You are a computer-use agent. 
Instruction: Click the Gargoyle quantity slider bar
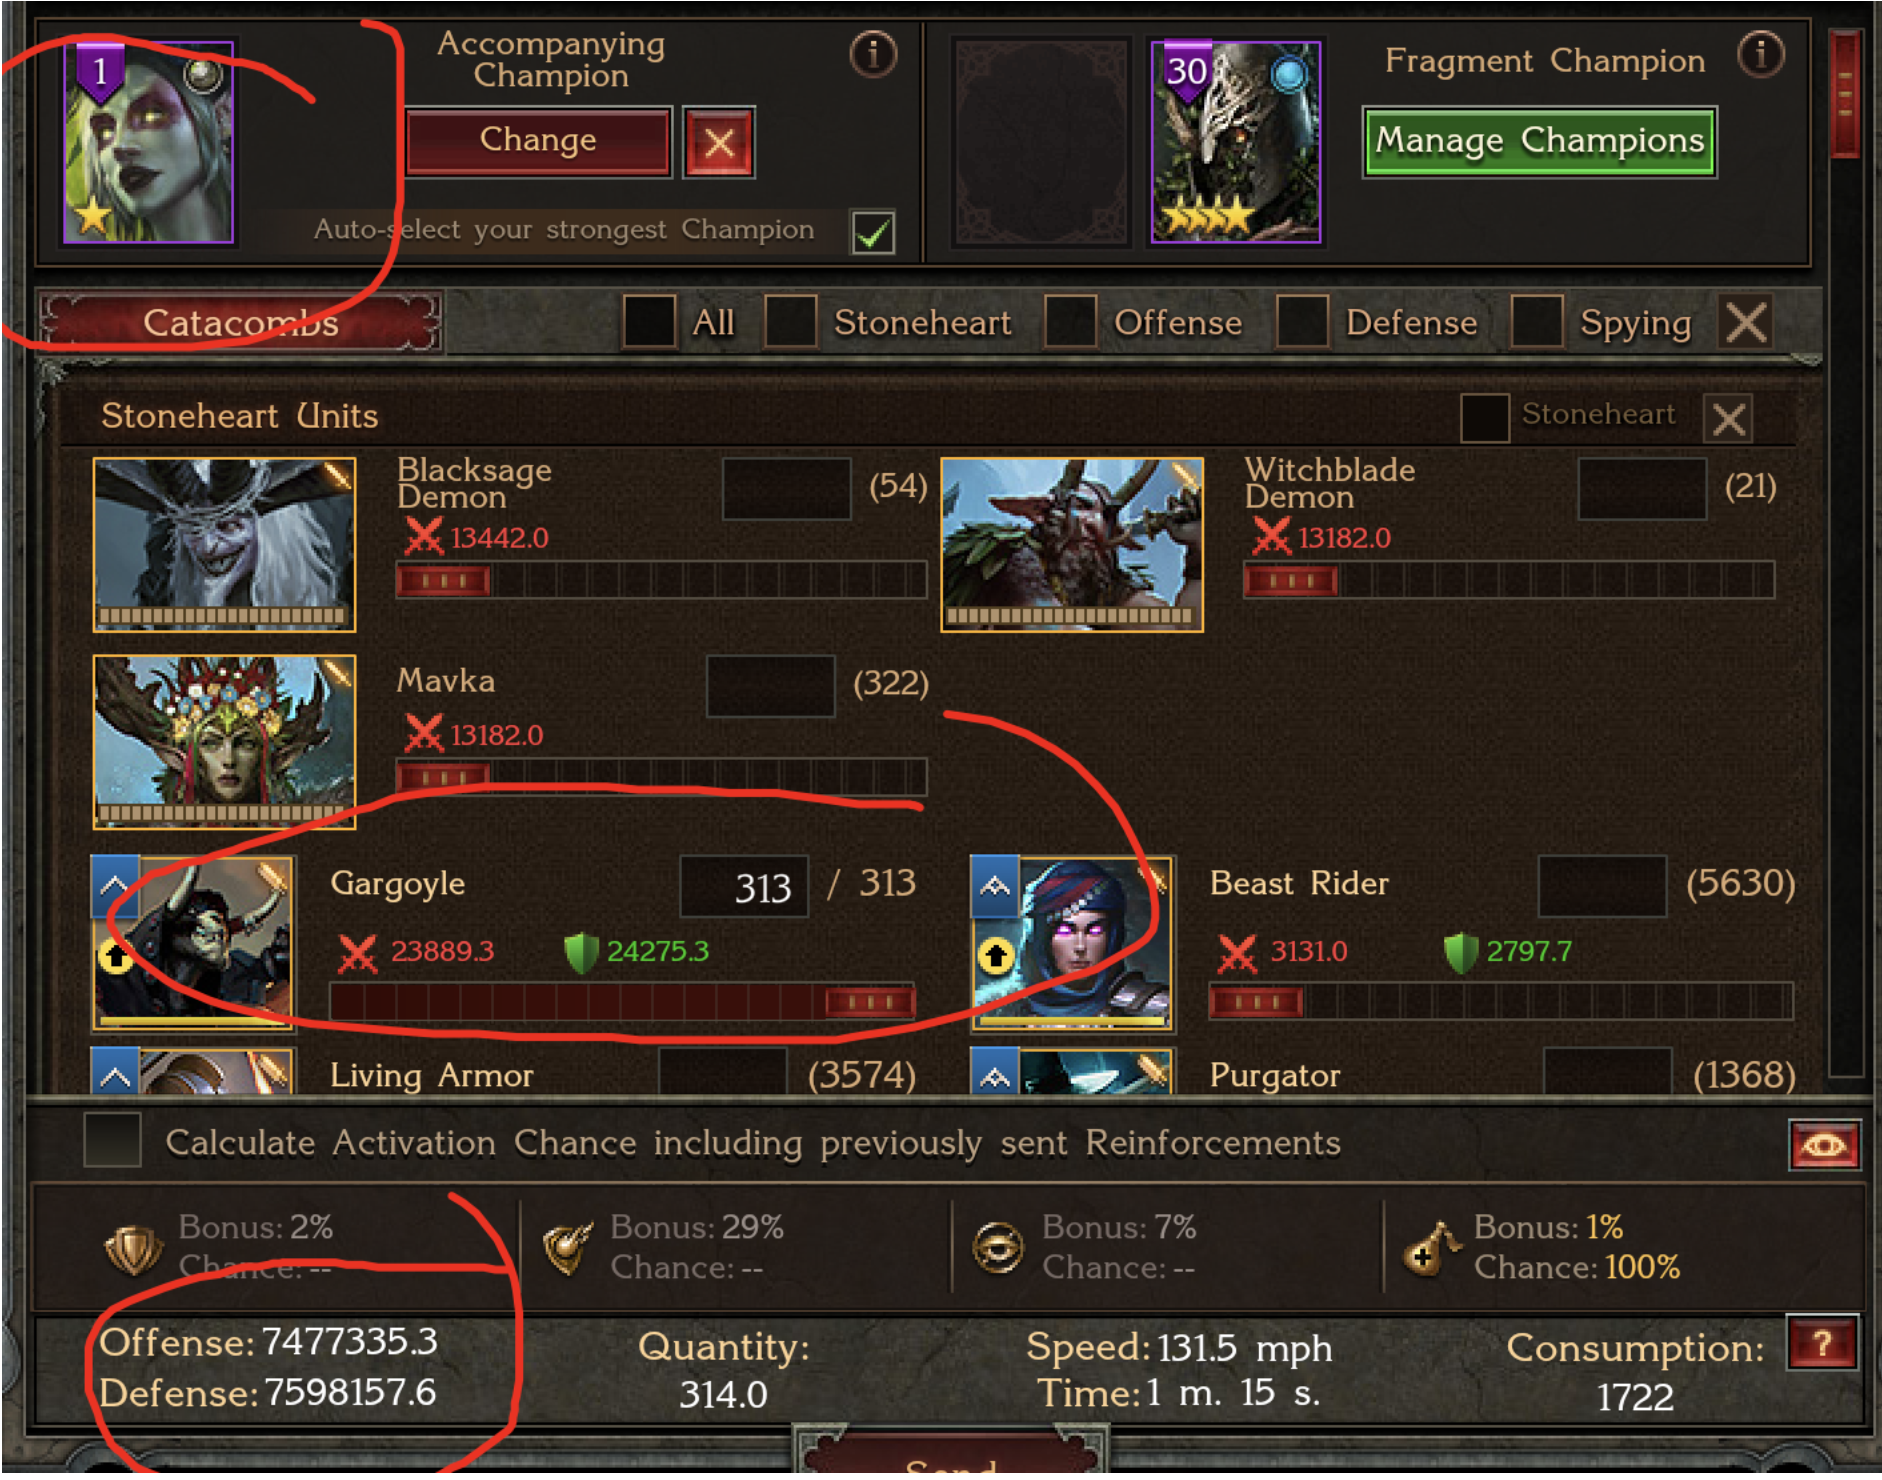point(622,1002)
